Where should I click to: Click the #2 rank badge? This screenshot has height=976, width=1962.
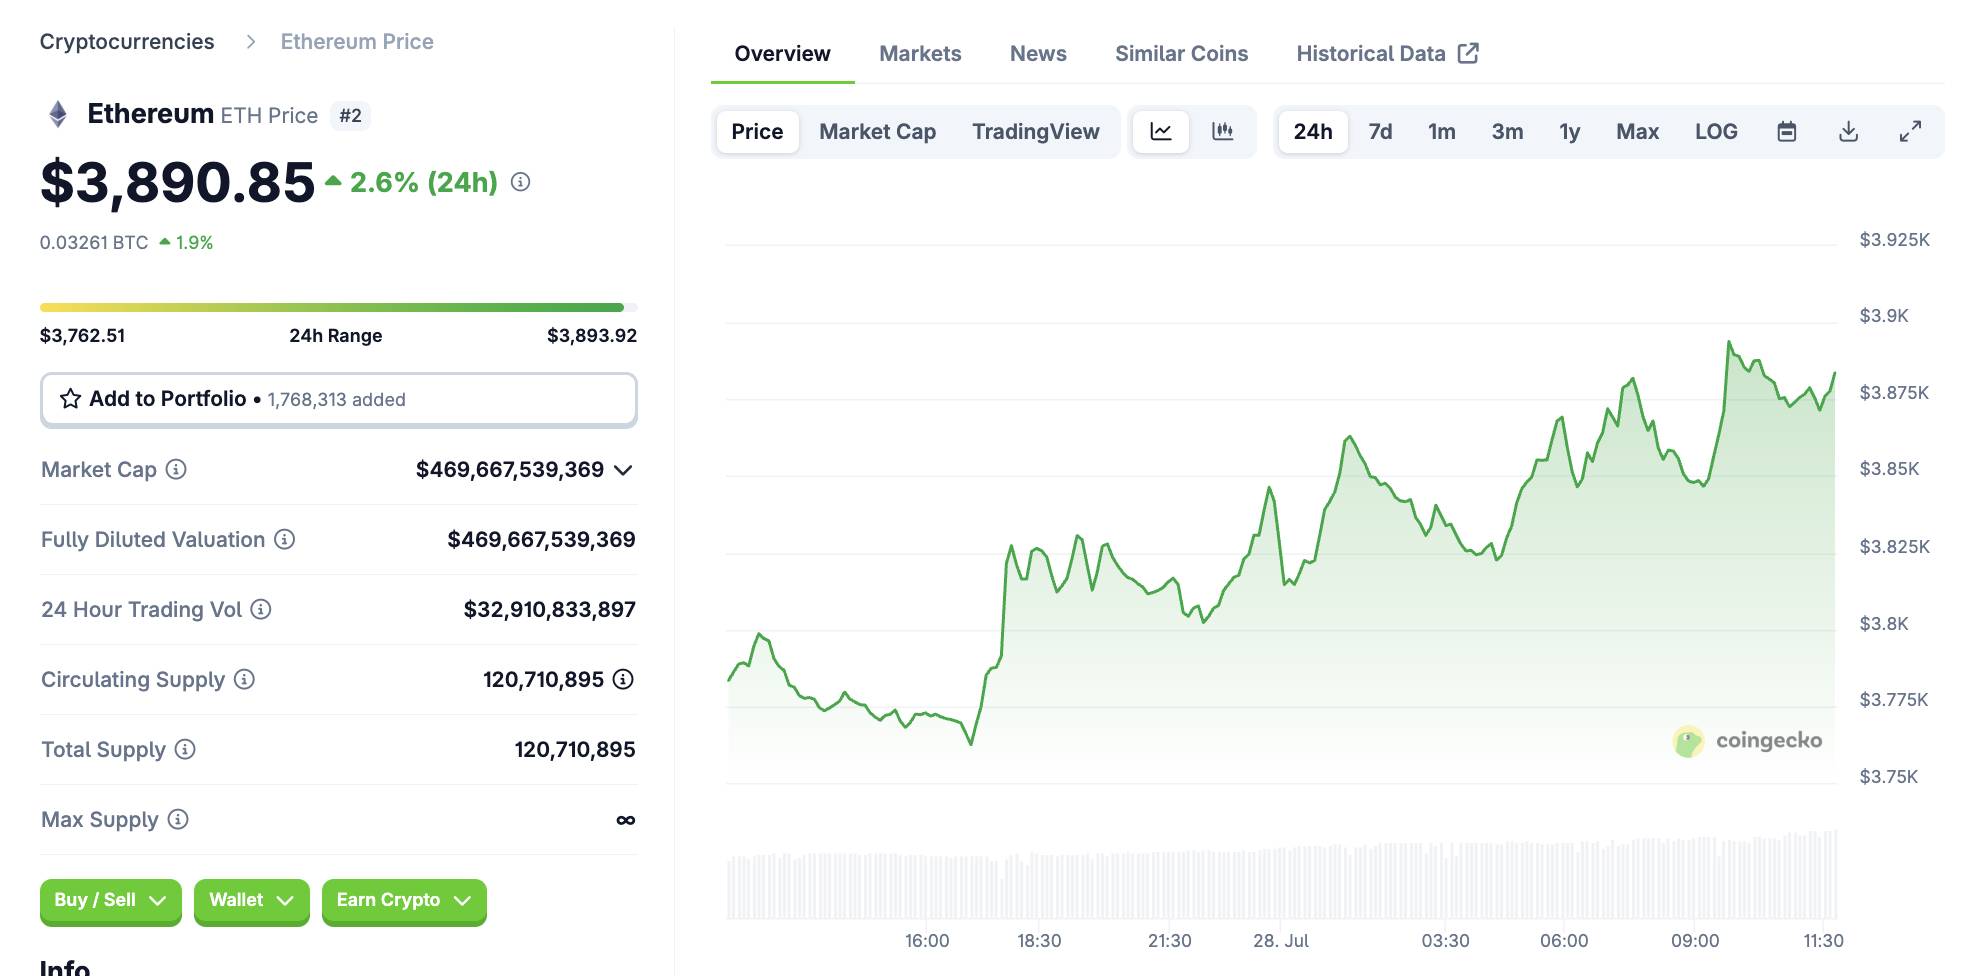[x=350, y=115]
